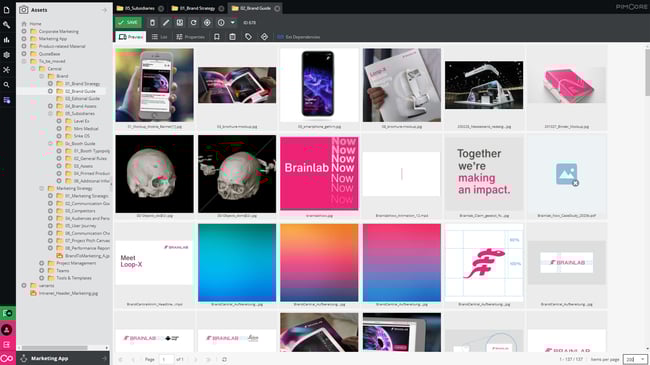Click the Home icon in Assets tree
Screen dimensions: 650x365
click(24, 24)
